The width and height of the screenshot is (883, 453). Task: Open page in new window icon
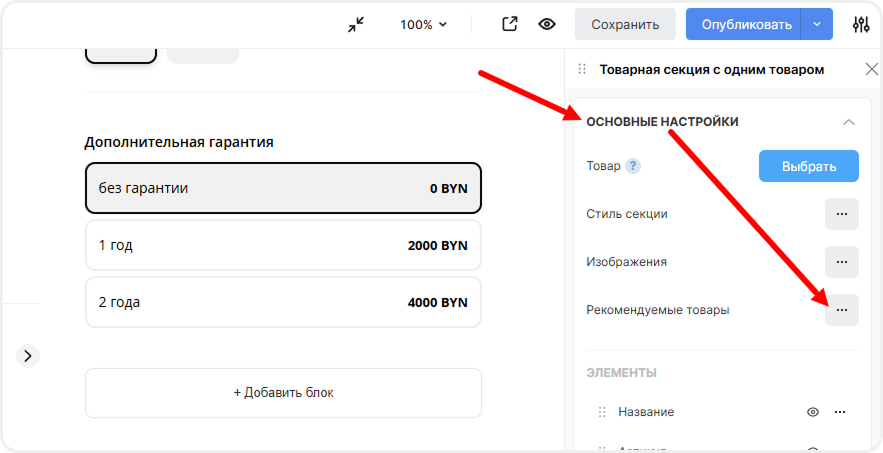510,25
